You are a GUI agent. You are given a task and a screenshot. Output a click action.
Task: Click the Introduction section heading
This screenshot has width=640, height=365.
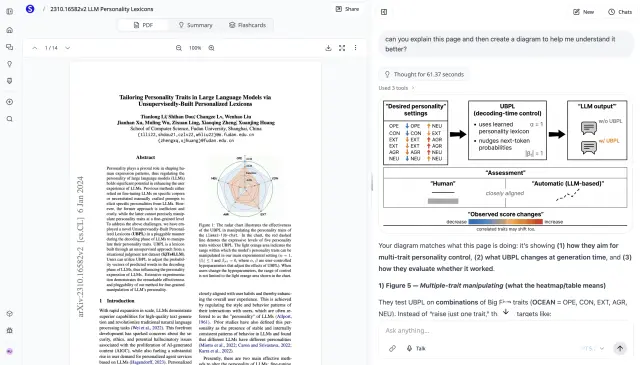[117, 301]
